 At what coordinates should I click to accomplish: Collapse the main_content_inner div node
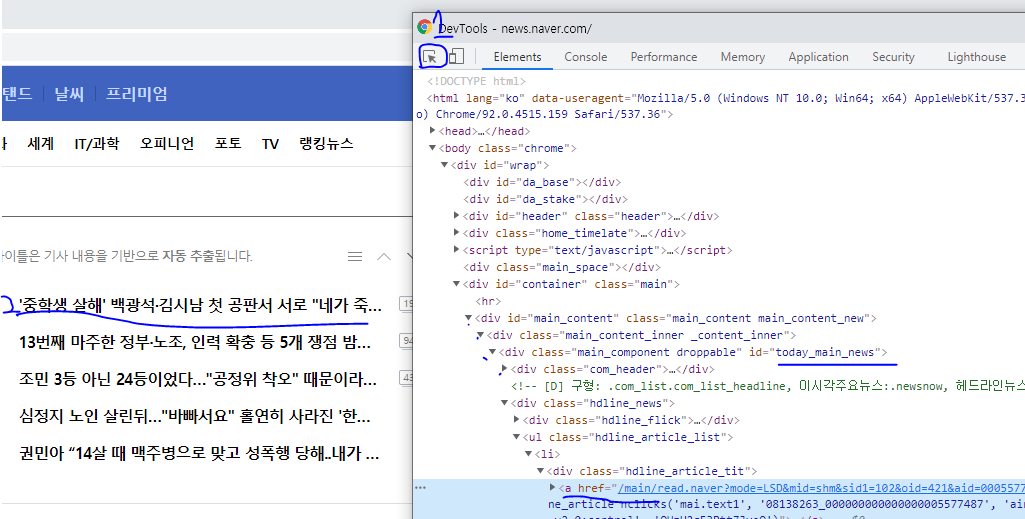pos(480,335)
